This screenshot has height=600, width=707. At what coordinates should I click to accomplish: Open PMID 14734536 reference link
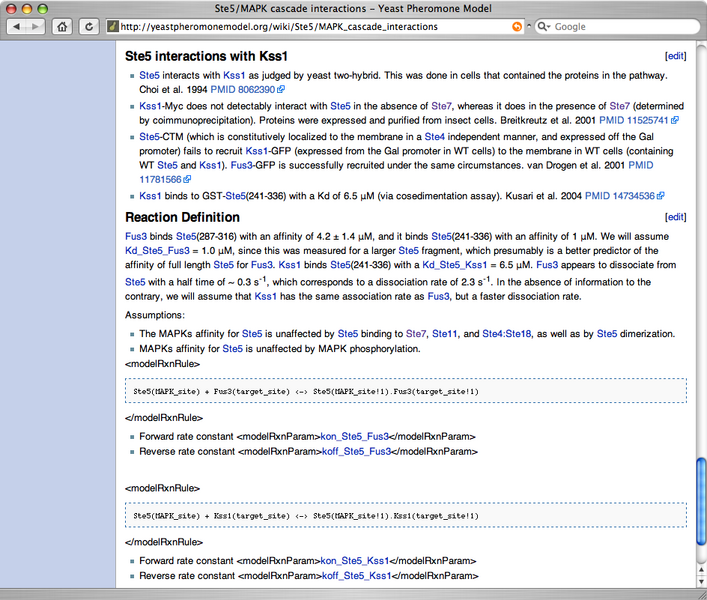click(620, 196)
